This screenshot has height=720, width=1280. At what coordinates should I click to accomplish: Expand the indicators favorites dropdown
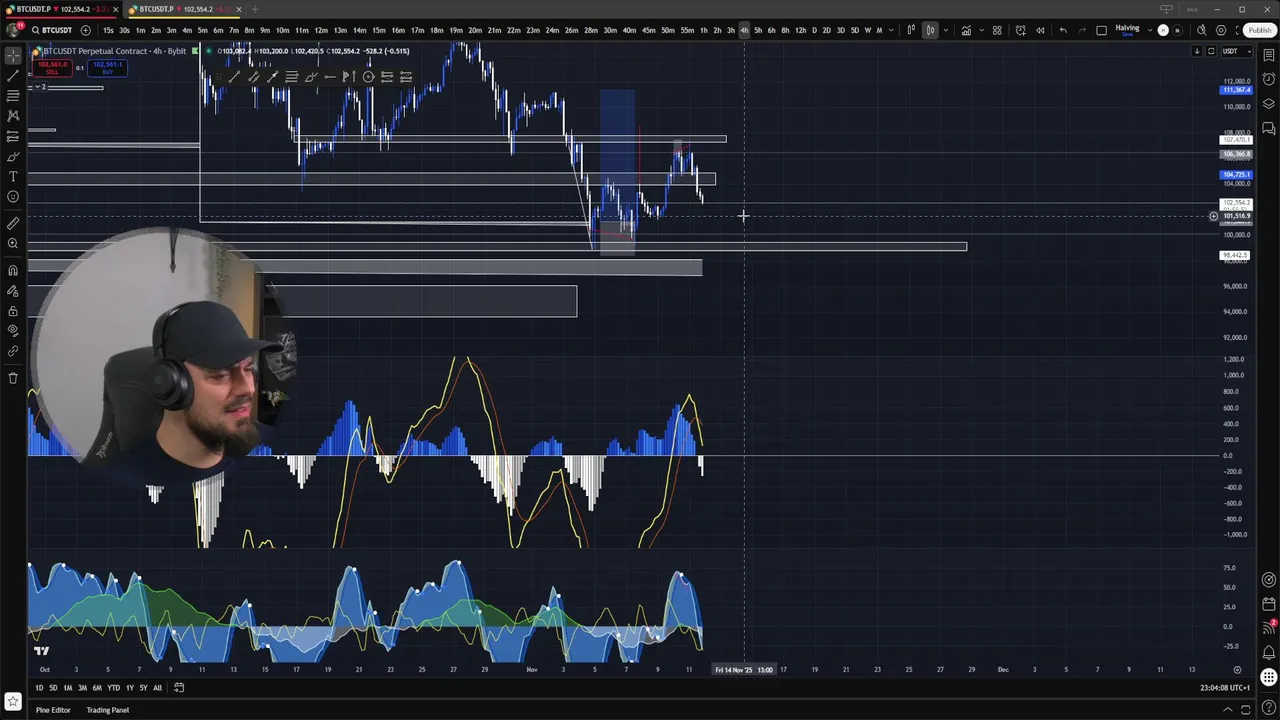click(x=981, y=30)
